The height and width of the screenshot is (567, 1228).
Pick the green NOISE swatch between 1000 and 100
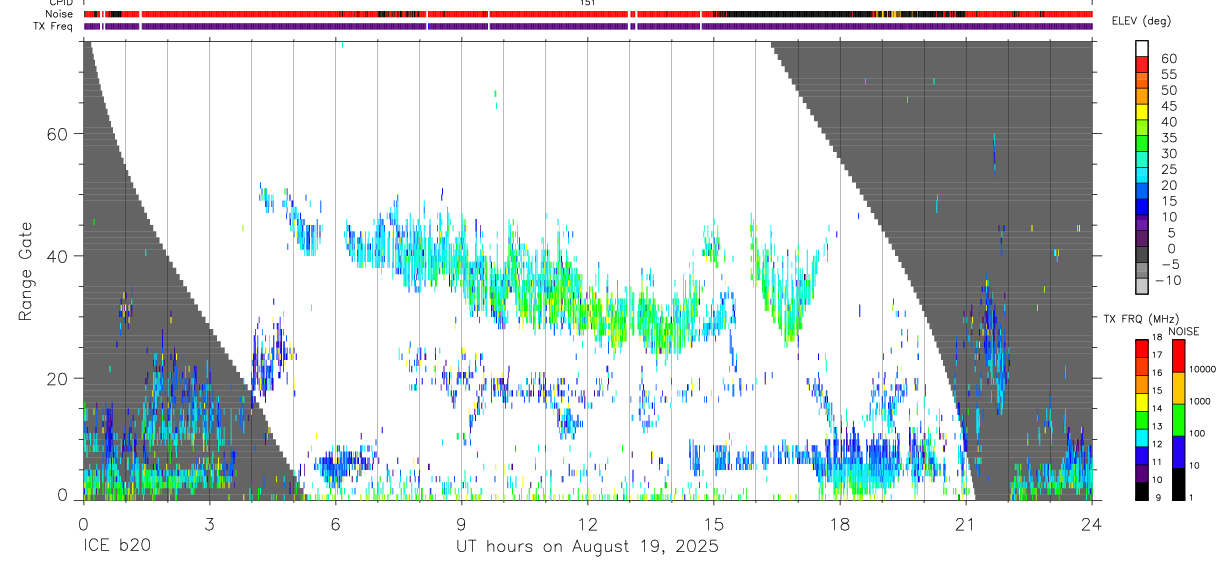pos(1178,420)
